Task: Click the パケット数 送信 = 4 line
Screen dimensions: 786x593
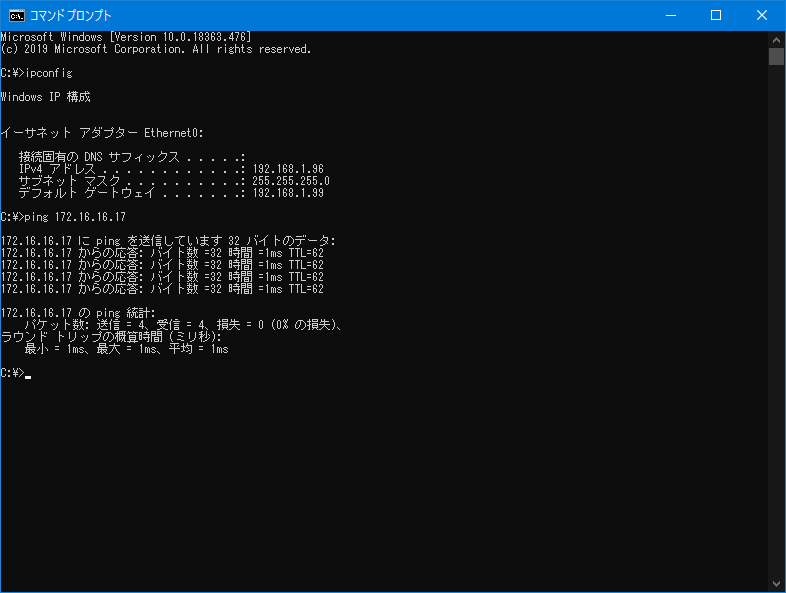Action: [x=183, y=325]
